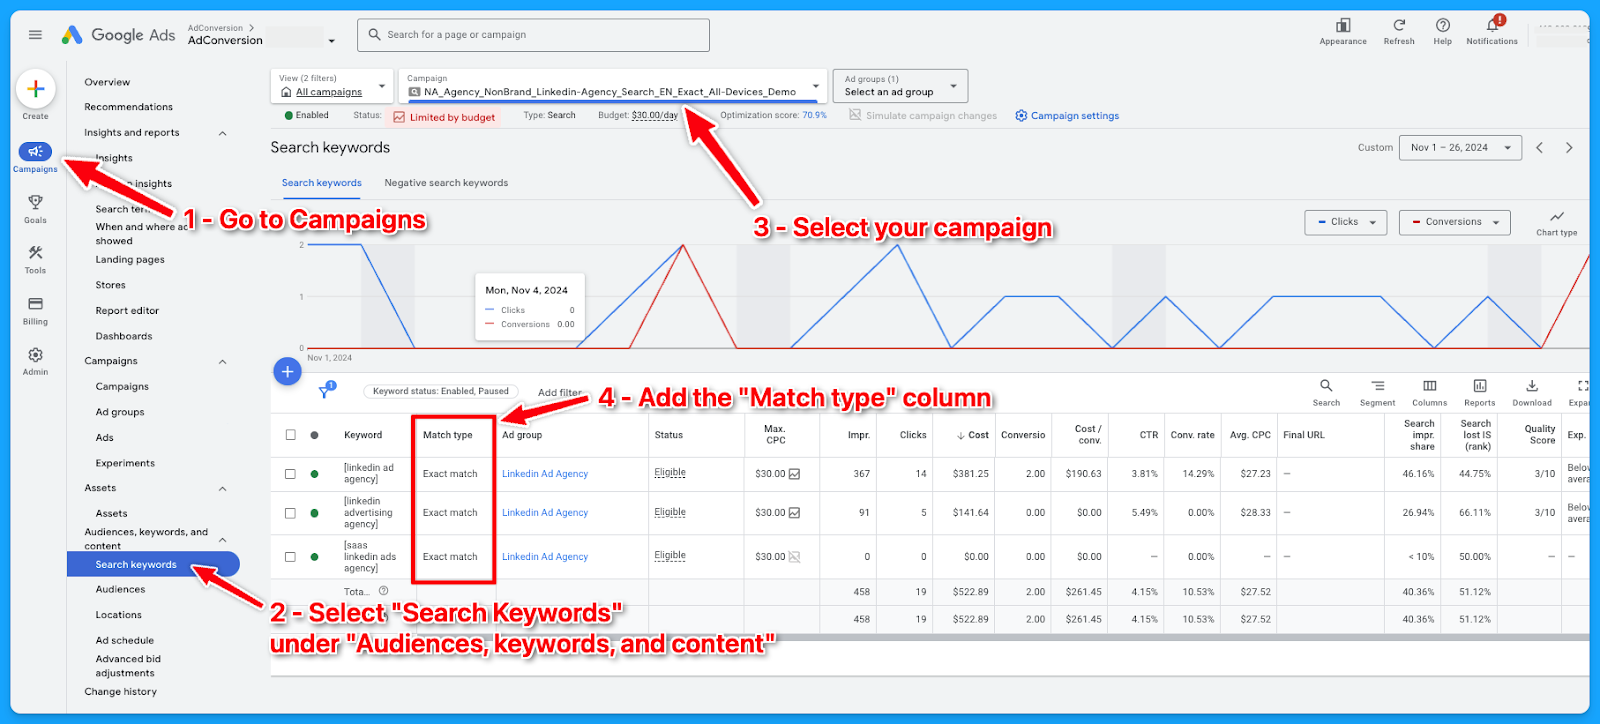The width and height of the screenshot is (1600, 724).
Task: Download the keyword table
Action: (1531, 392)
